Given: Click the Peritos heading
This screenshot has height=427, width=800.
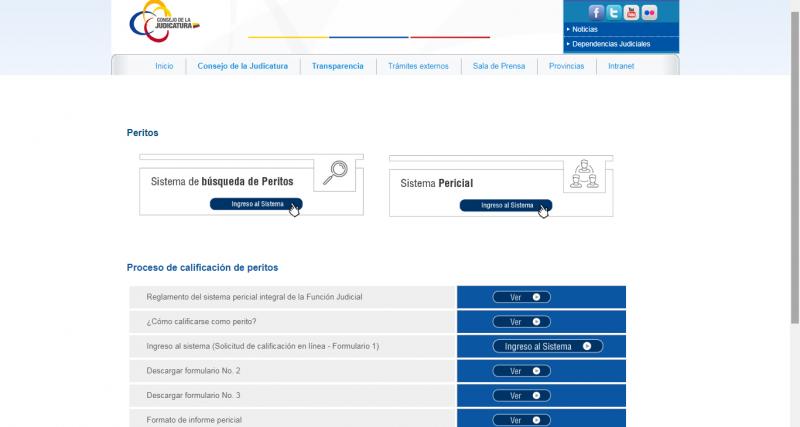Looking at the screenshot, I should point(142,133).
